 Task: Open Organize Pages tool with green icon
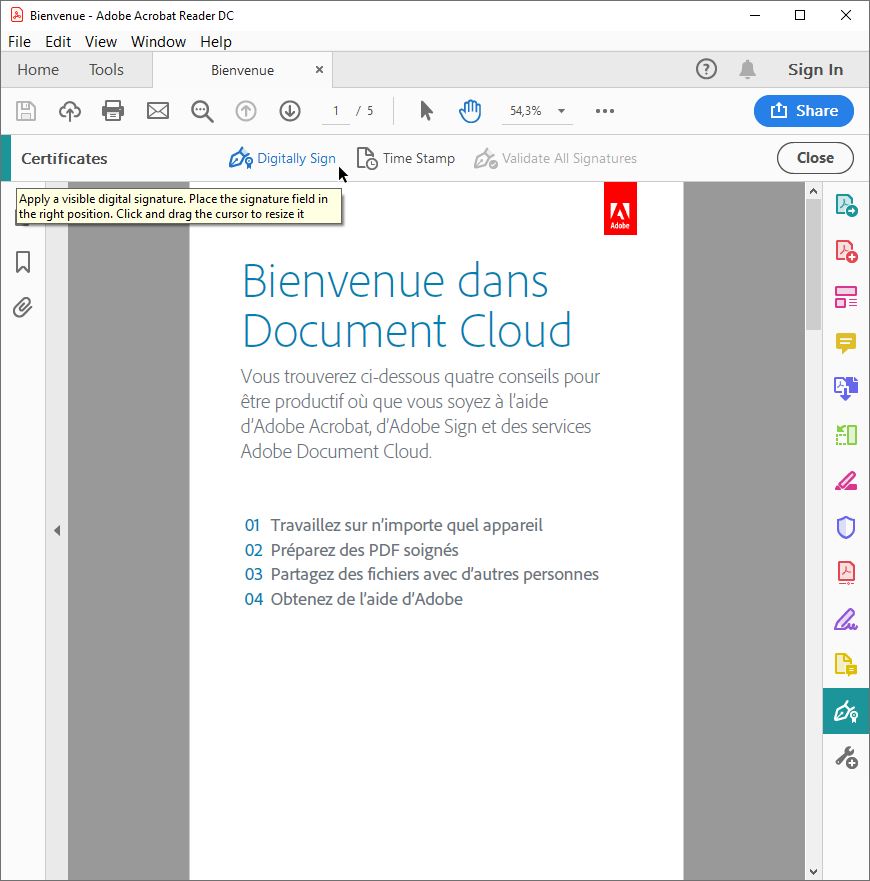[846, 434]
